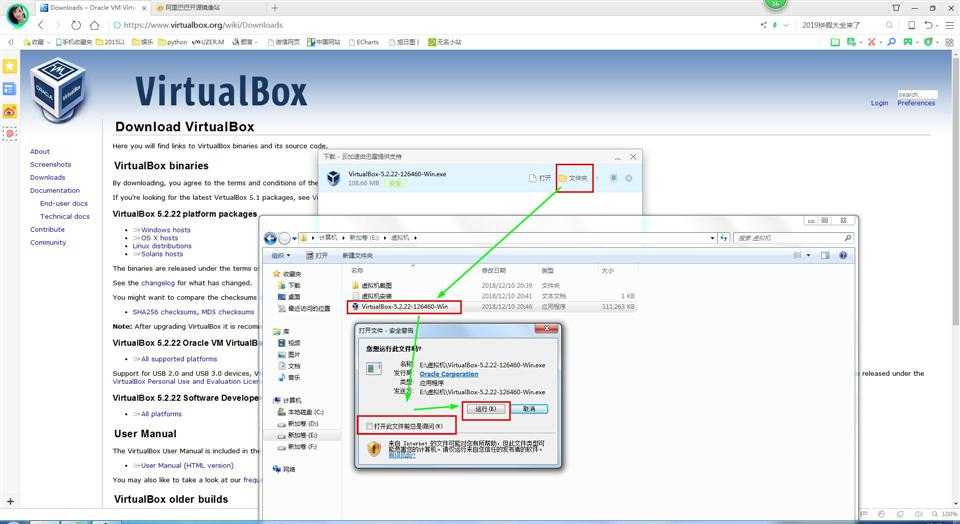Screen dimensions: 960x524
Task: Switch to the Downloads Oracle VM tab
Action: pyautogui.click(x=92, y=8)
